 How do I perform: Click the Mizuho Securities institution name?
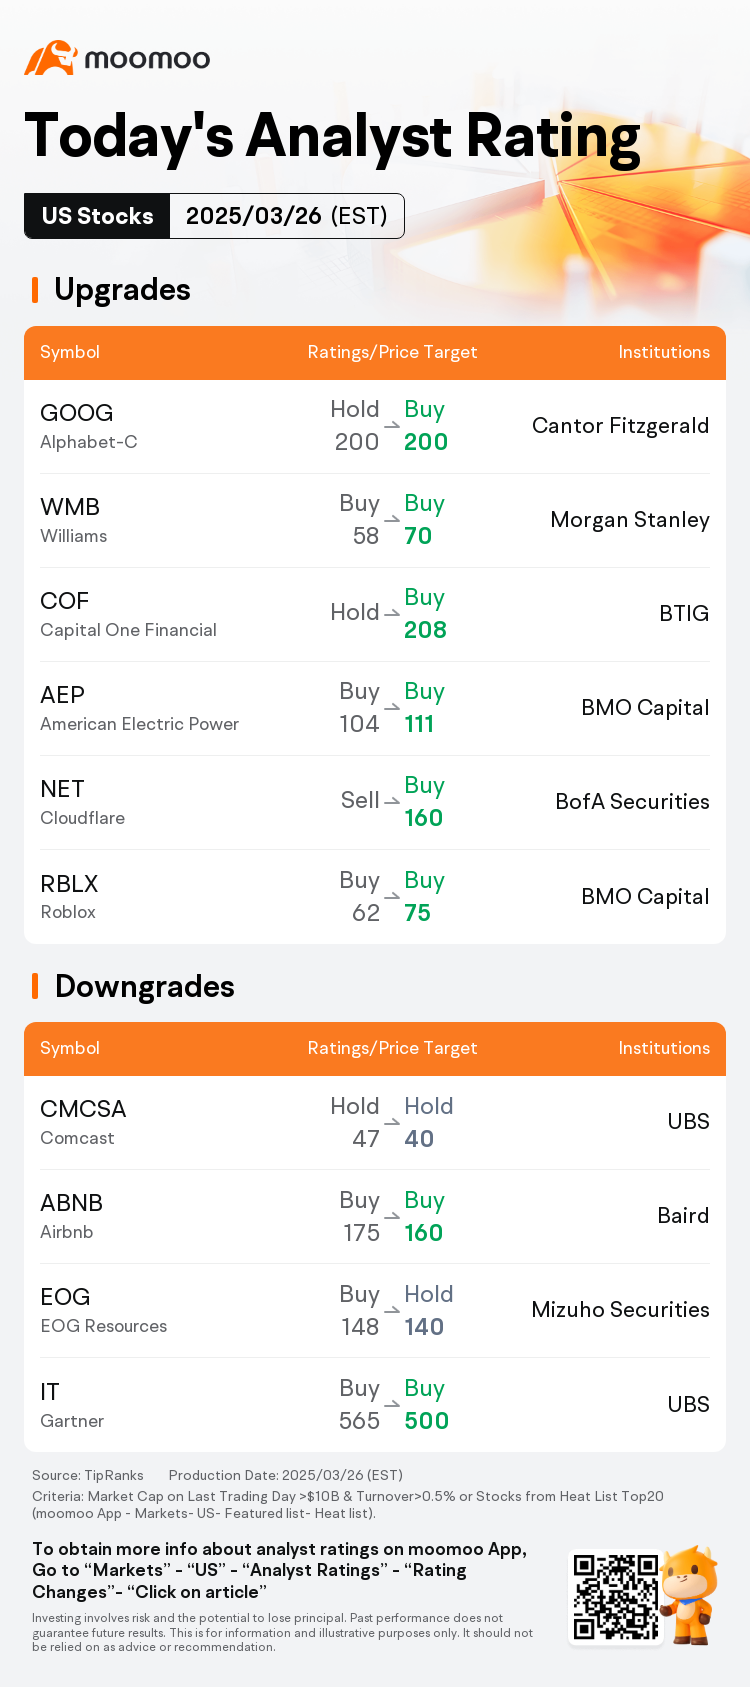620,1310
